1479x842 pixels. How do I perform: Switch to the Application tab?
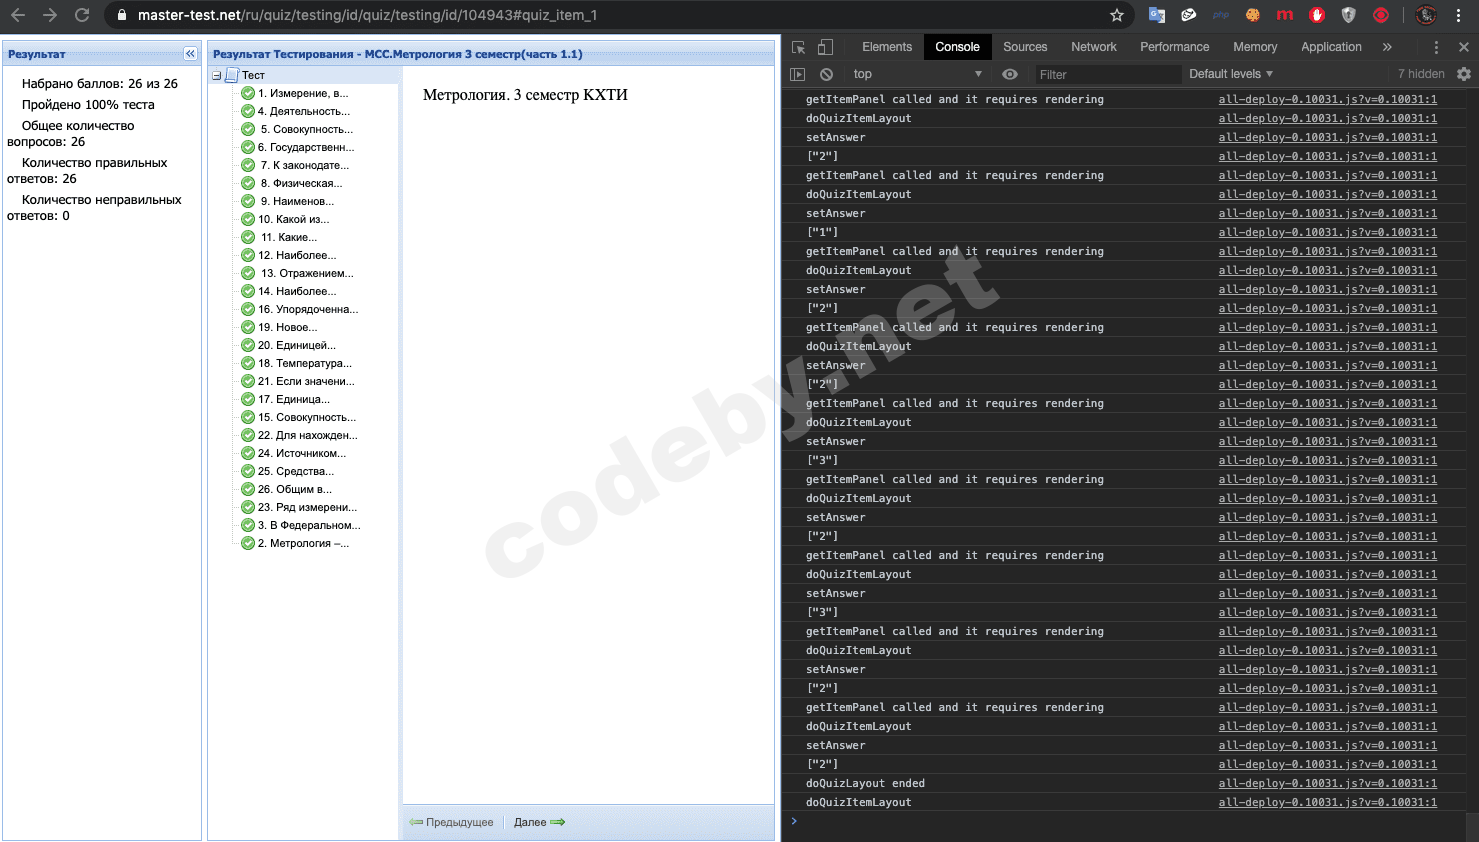tap(1331, 47)
